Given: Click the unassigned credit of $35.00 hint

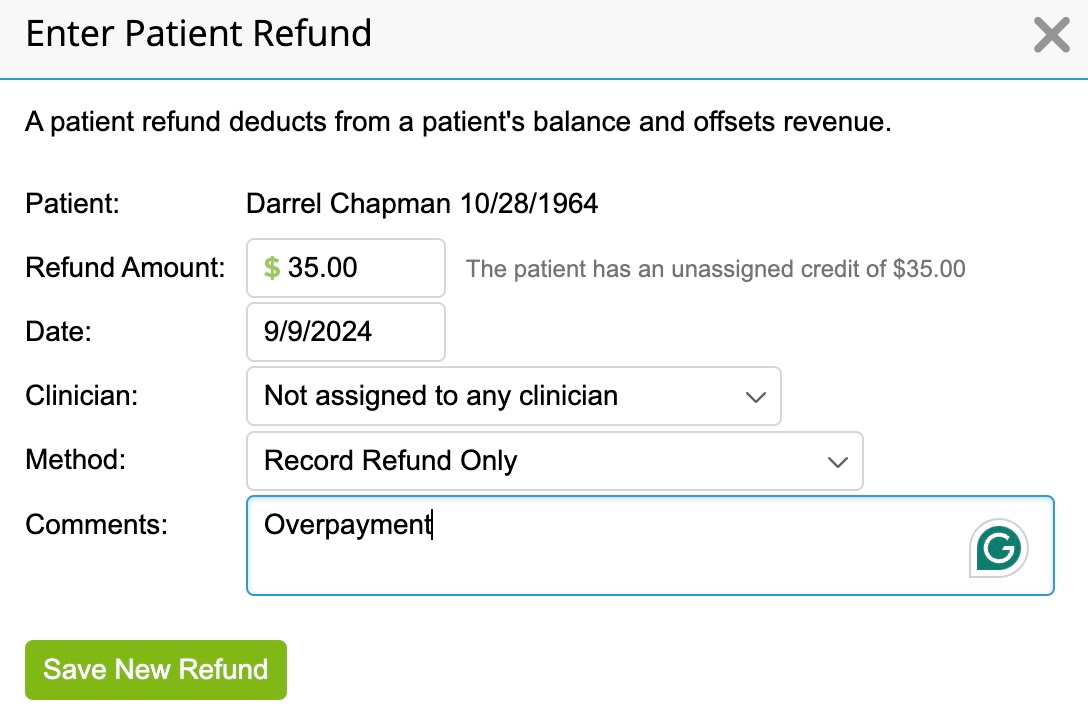Looking at the screenshot, I should [x=716, y=269].
